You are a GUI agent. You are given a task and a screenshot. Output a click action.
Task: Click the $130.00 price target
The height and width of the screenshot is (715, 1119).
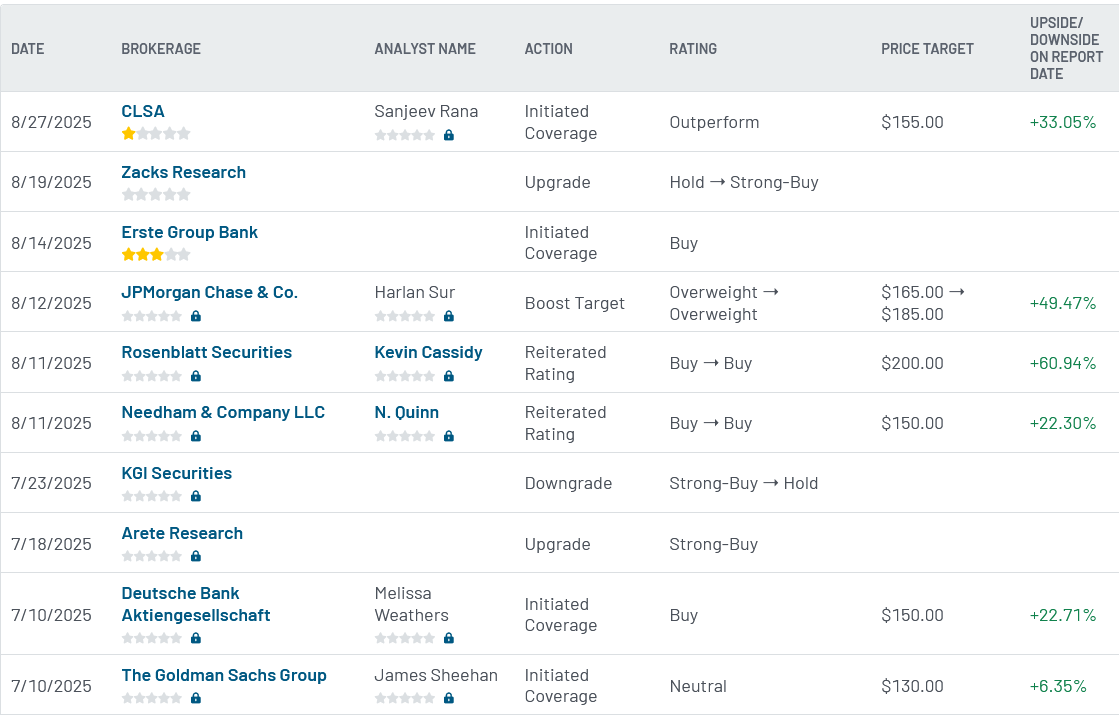(912, 686)
